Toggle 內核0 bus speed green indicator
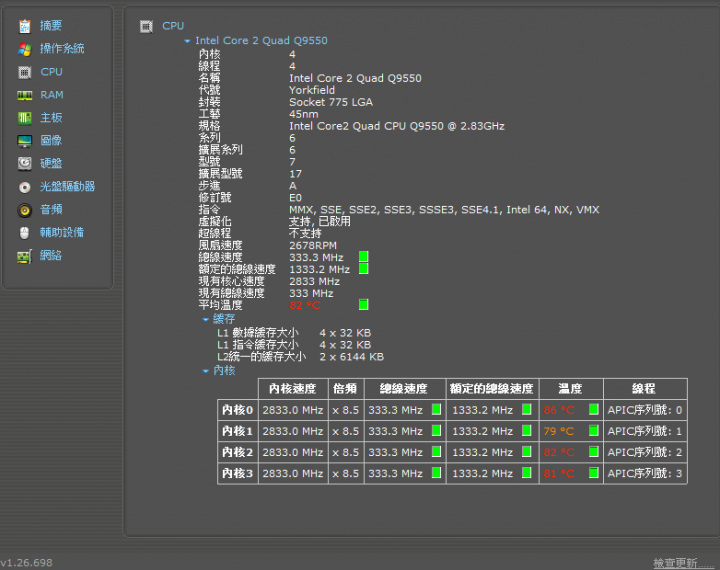 pos(437,409)
